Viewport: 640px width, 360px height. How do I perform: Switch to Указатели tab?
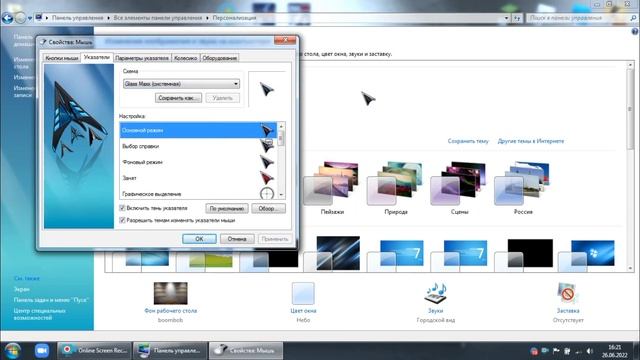pos(97,57)
